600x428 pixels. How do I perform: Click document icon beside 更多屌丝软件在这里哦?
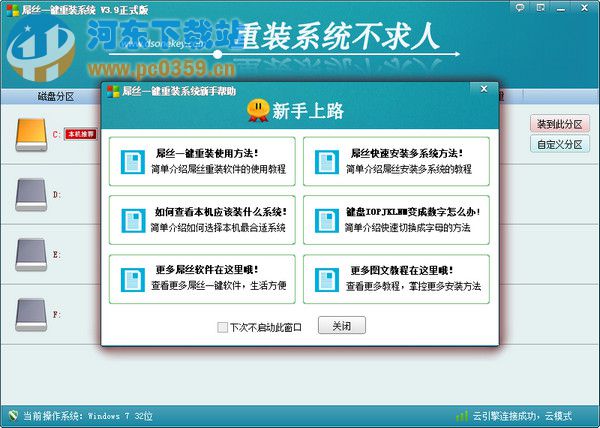[x=133, y=280]
